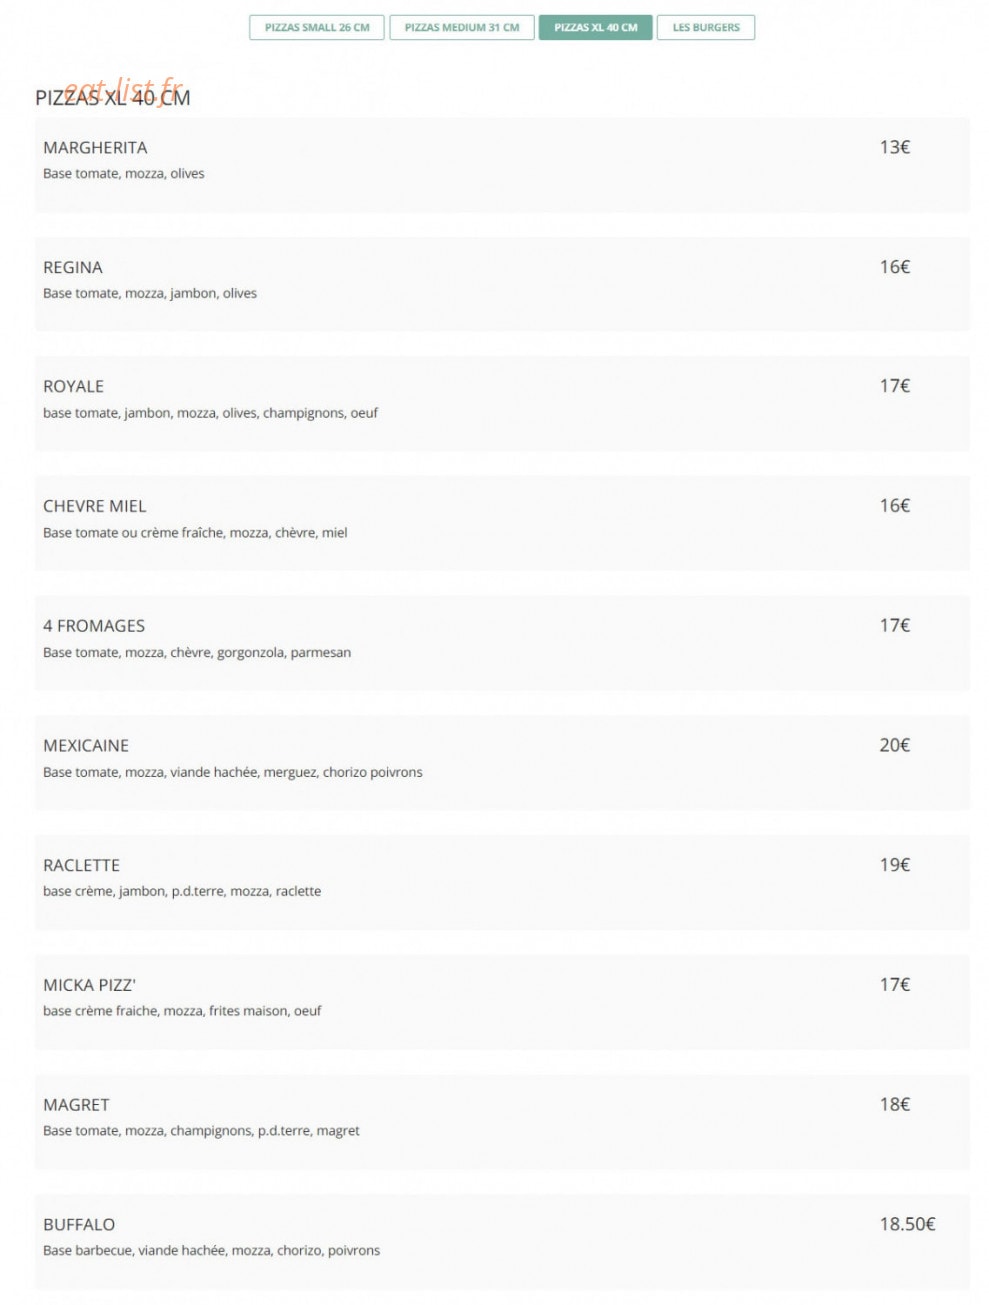Select the Micka Pizz' entry
The height and width of the screenshot is (1305, 989).
pos(502,1002)
